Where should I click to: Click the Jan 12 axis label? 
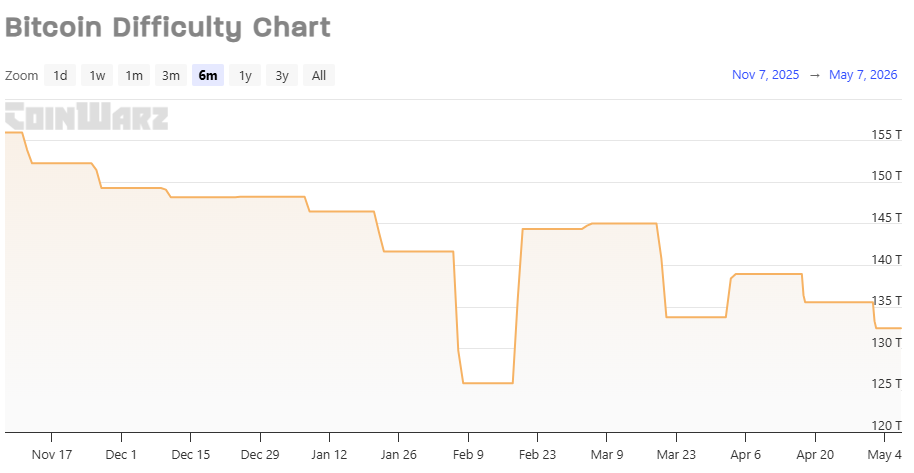pyautogui.click(x=329, y=454)
